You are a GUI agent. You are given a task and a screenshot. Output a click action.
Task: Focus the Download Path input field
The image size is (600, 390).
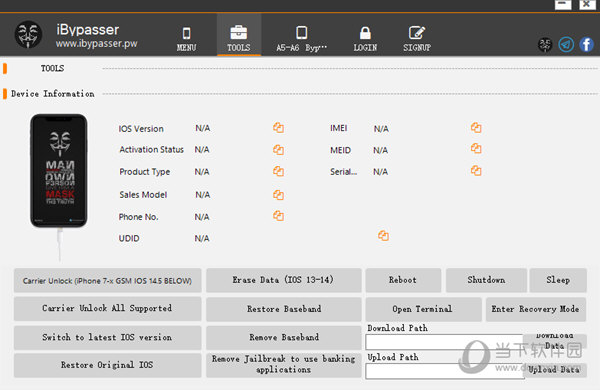click(x=444, y=342)
